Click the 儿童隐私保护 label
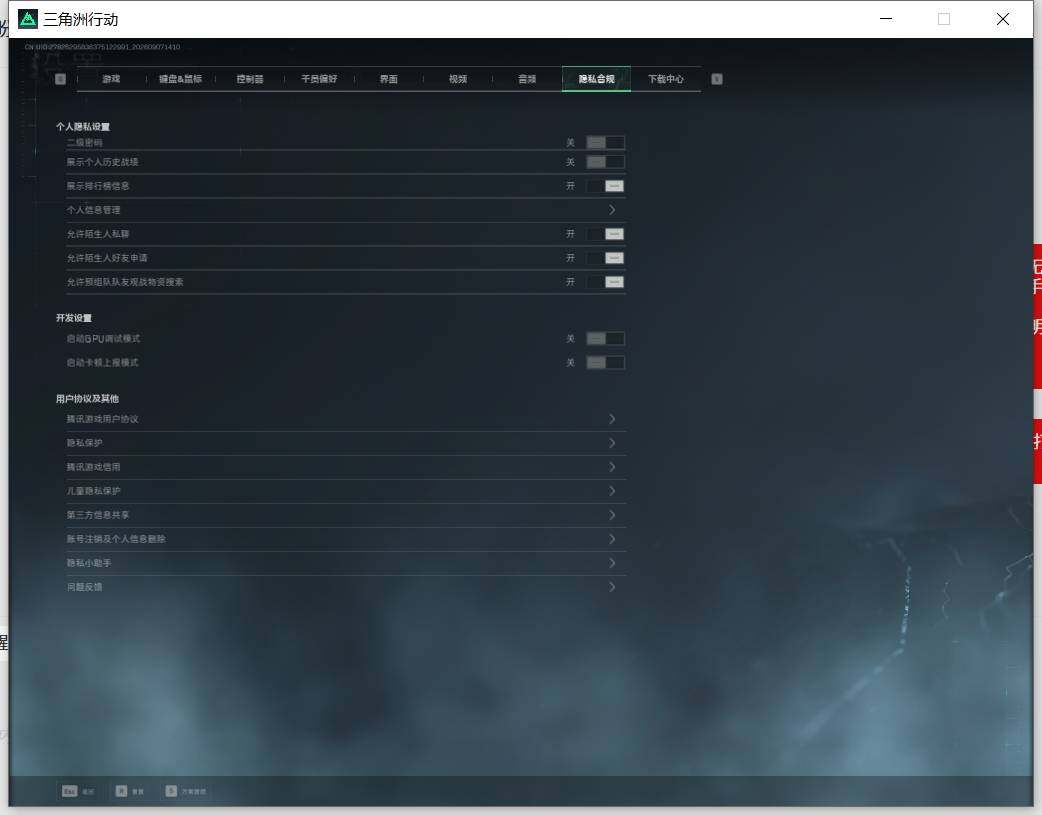This screenshot has width=1042, height=815. pyautogui.click(x=94, y=491)
